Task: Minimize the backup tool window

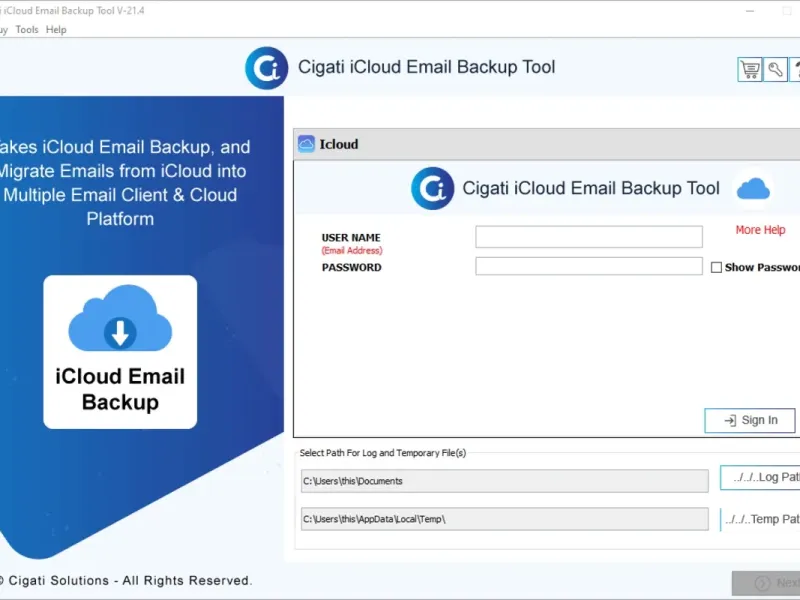Action: pos(749,11)
